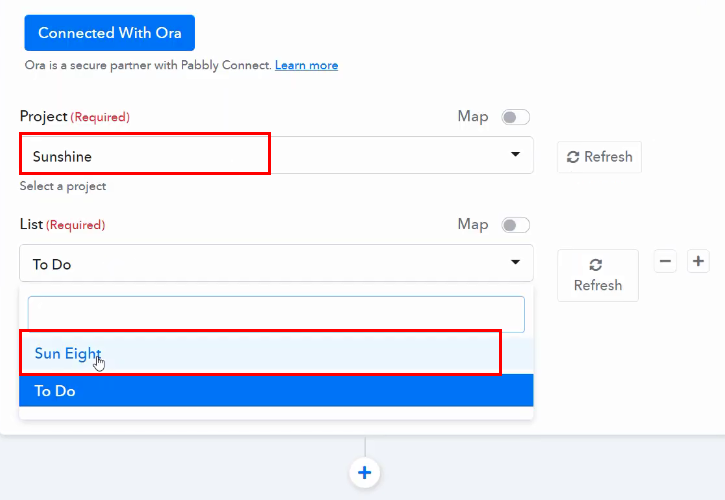Click the plus icon beside List Refresh
Viewport: 725px width, 500px height.
698,261
